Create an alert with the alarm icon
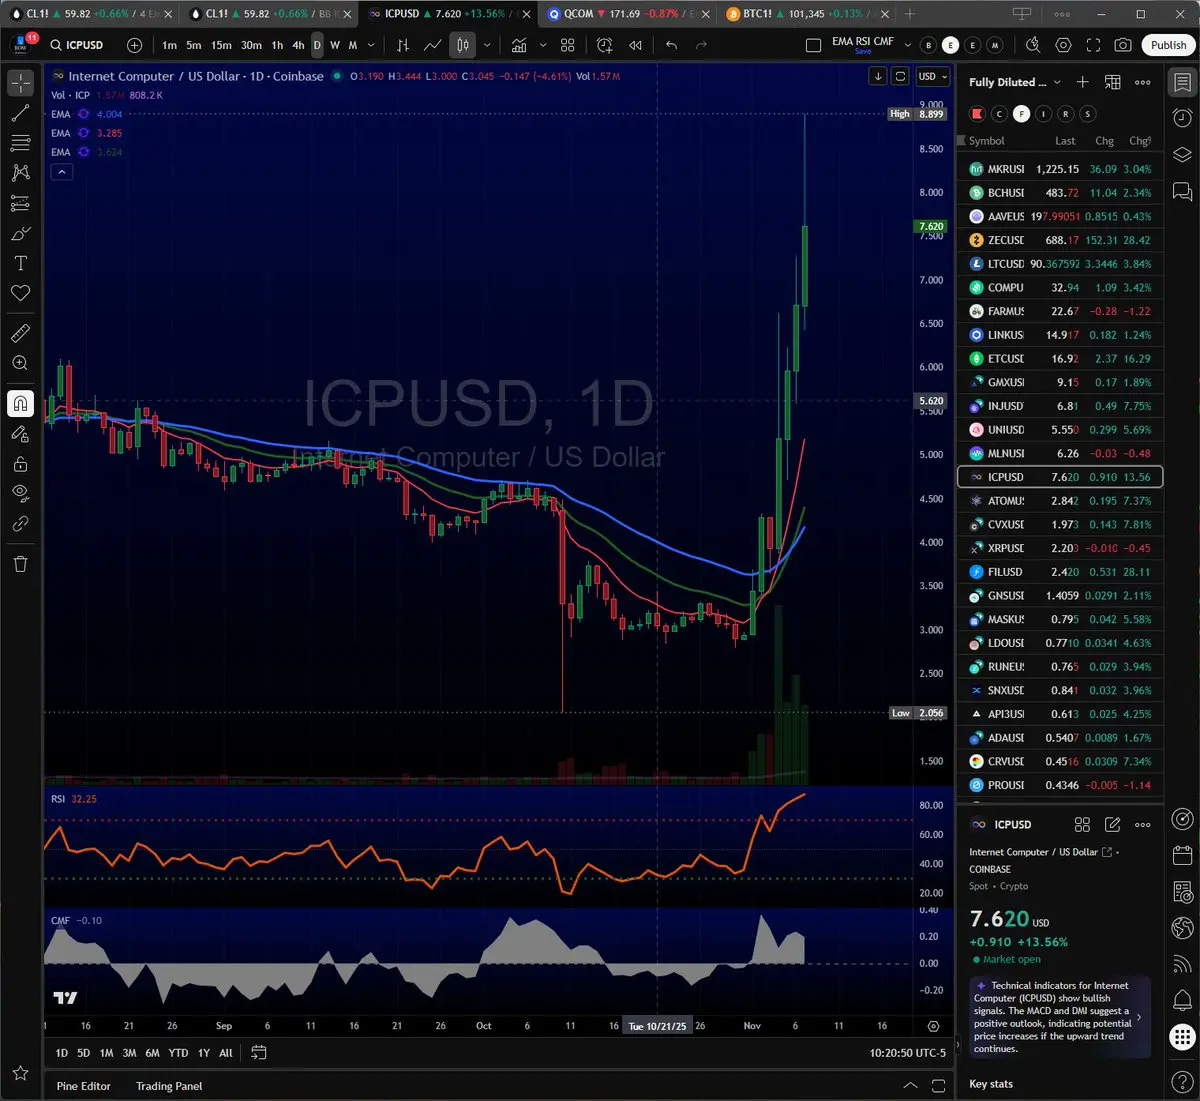 [605, 45]
